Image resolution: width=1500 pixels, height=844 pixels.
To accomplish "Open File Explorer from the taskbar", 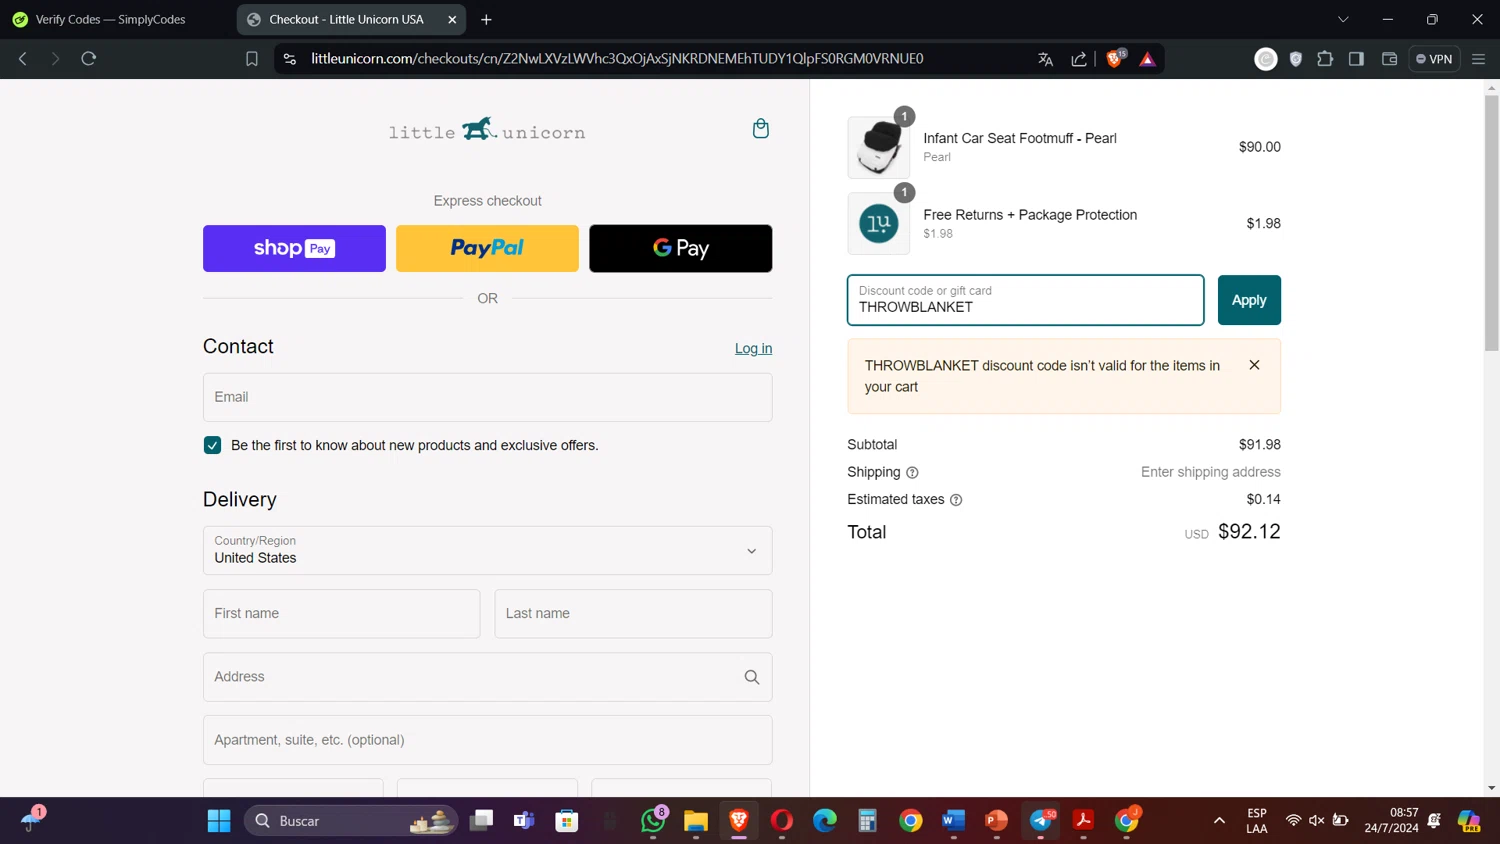I will (x=696, y=821).
